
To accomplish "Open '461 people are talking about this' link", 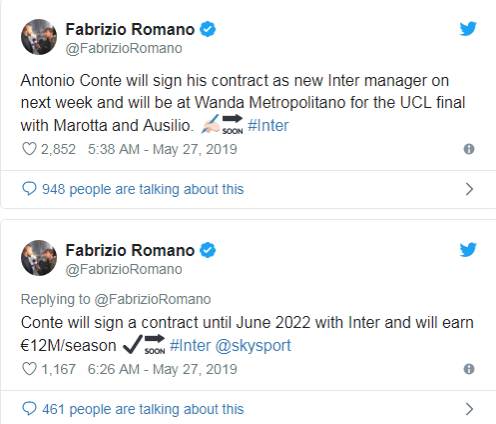I will (x=143, y=409).
